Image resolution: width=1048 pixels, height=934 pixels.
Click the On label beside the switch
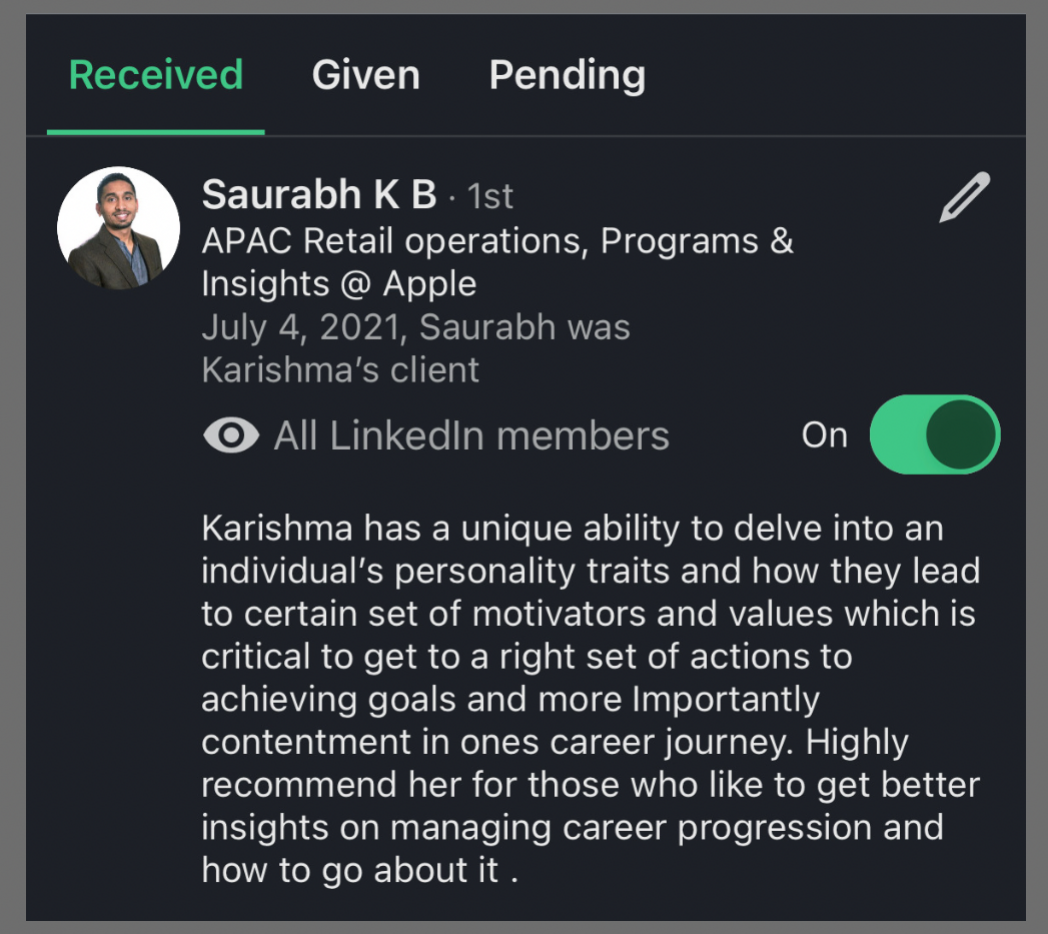(x=824, y=436)
